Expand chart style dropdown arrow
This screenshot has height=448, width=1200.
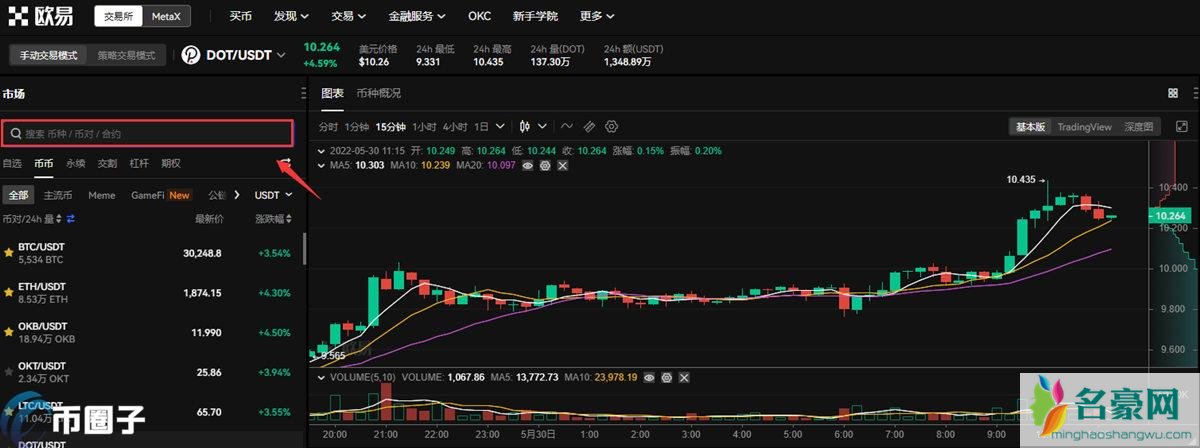tap(542, 127)
